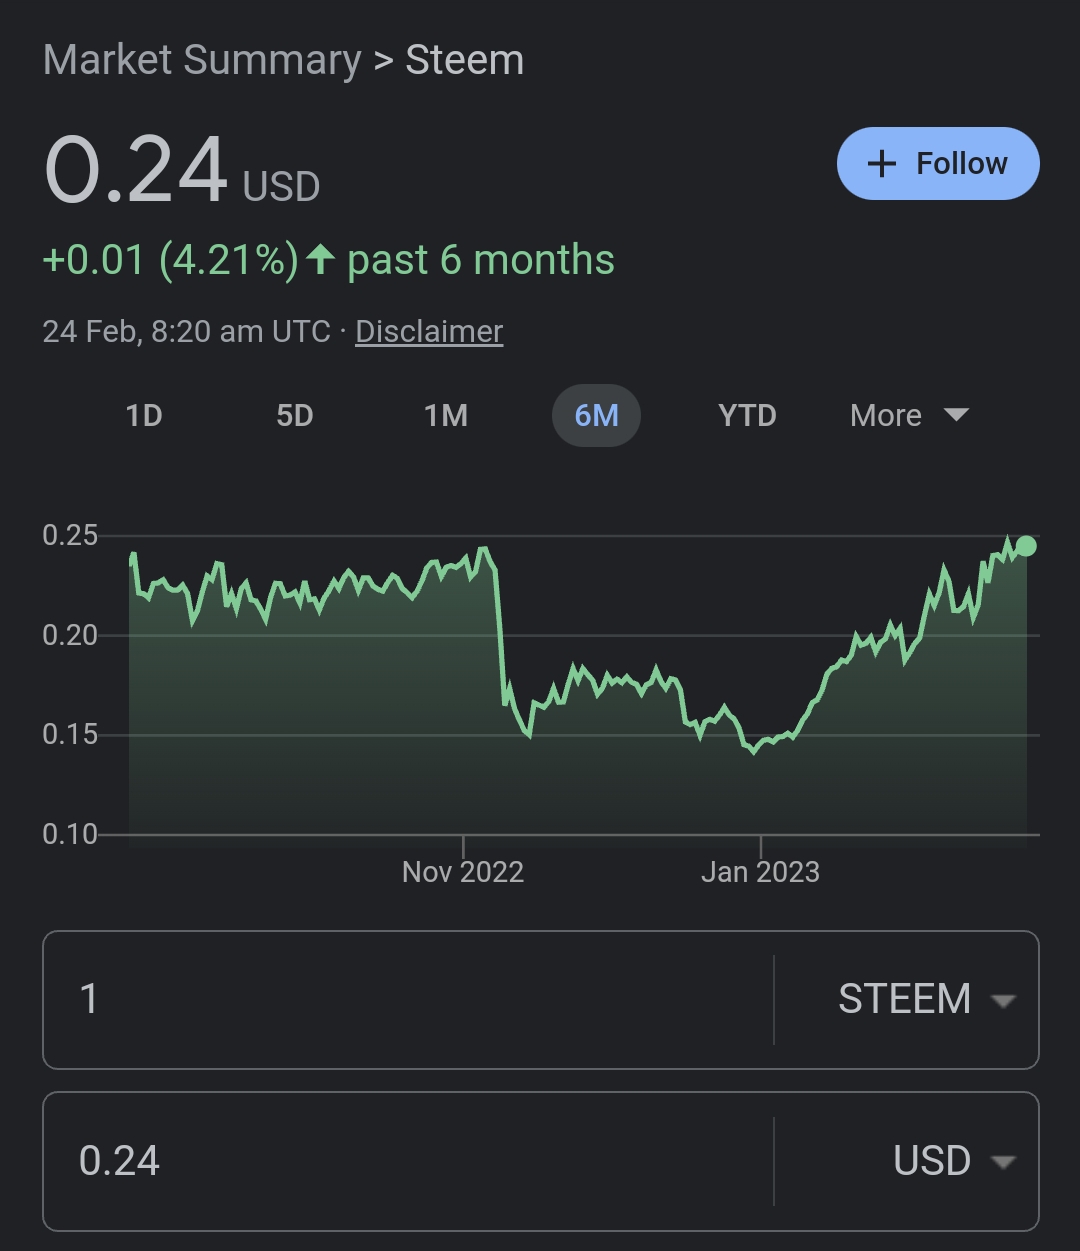Click the Jan 2023 axis marker
The height and width of the screenshot is (1251, 1080).
coord(761,872)
